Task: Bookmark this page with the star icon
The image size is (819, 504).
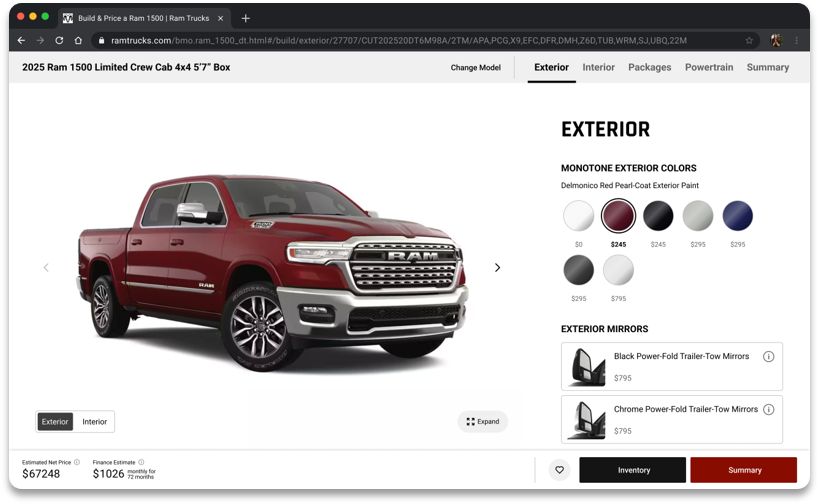Action: coord(749,40)
